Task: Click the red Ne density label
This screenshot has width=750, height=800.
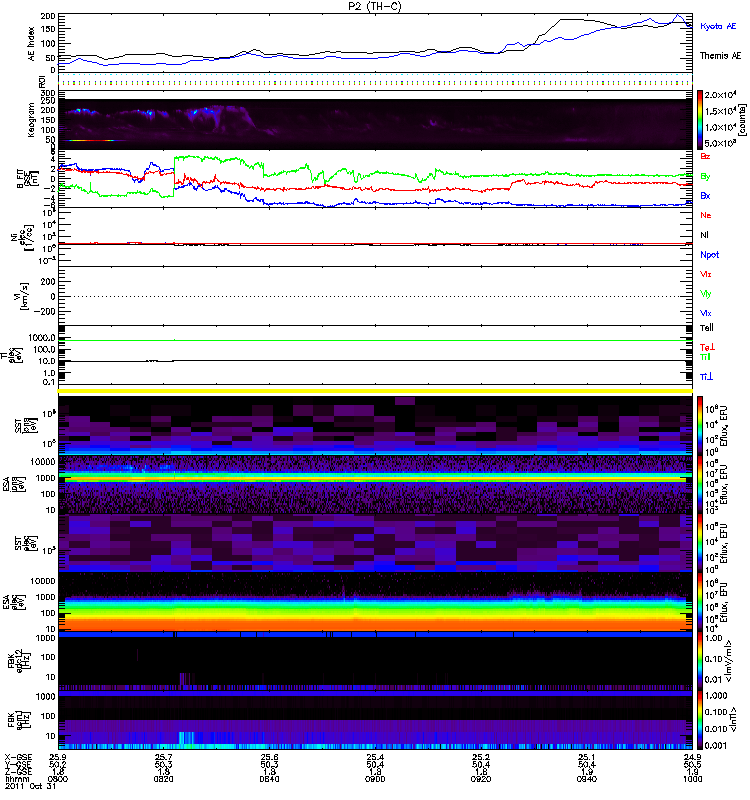Action: pos(705,215)
